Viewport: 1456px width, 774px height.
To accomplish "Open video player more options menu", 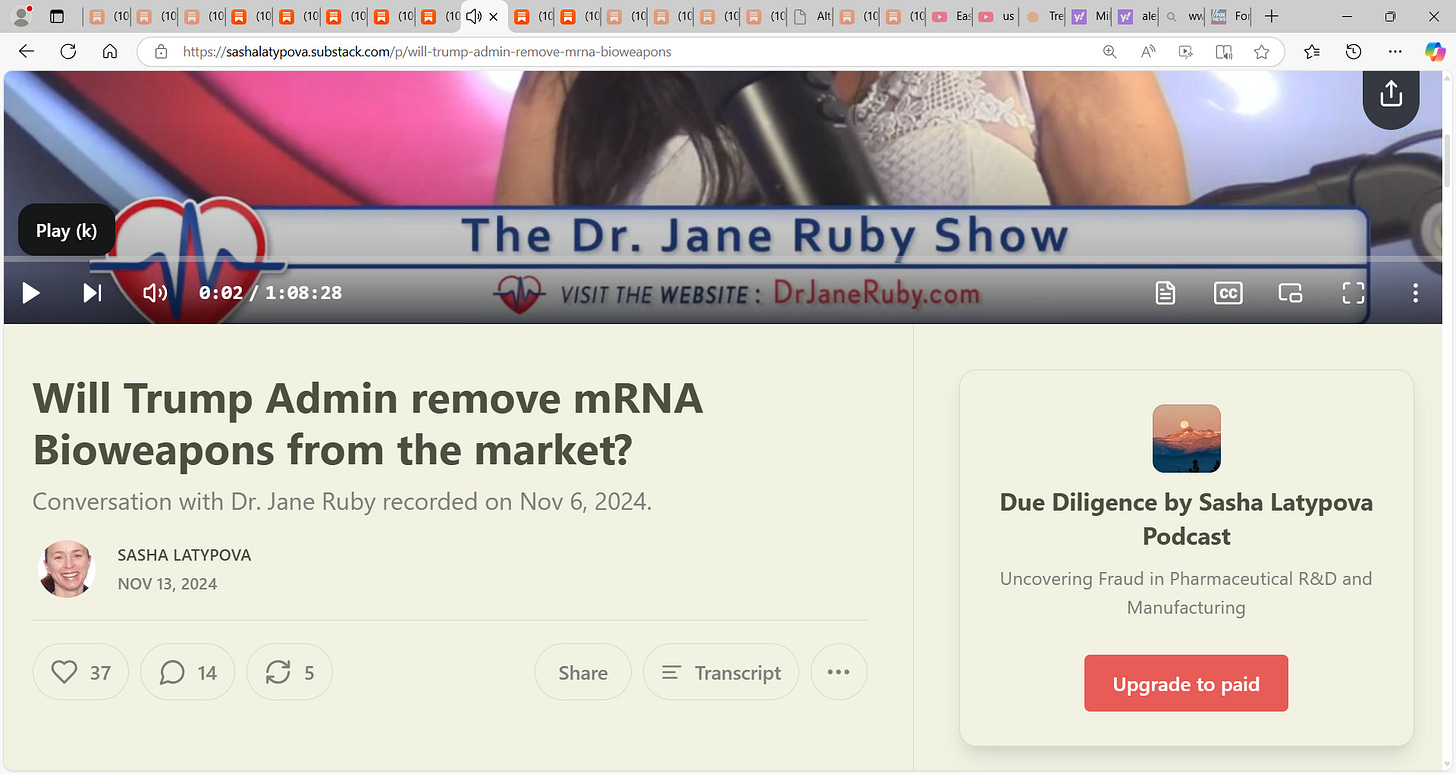I will pos(1416,293).
